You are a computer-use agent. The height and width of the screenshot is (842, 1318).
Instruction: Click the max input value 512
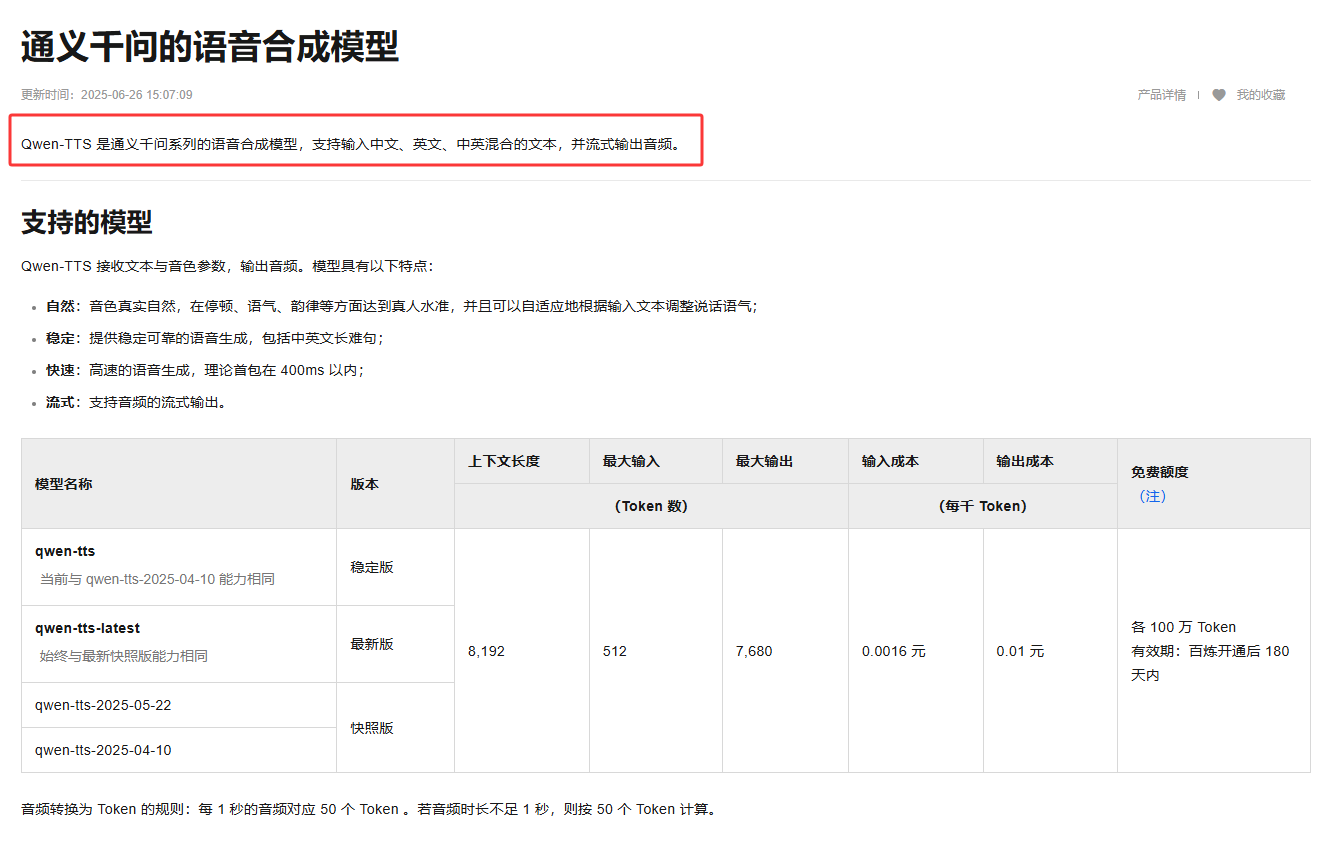click(614, 651)
